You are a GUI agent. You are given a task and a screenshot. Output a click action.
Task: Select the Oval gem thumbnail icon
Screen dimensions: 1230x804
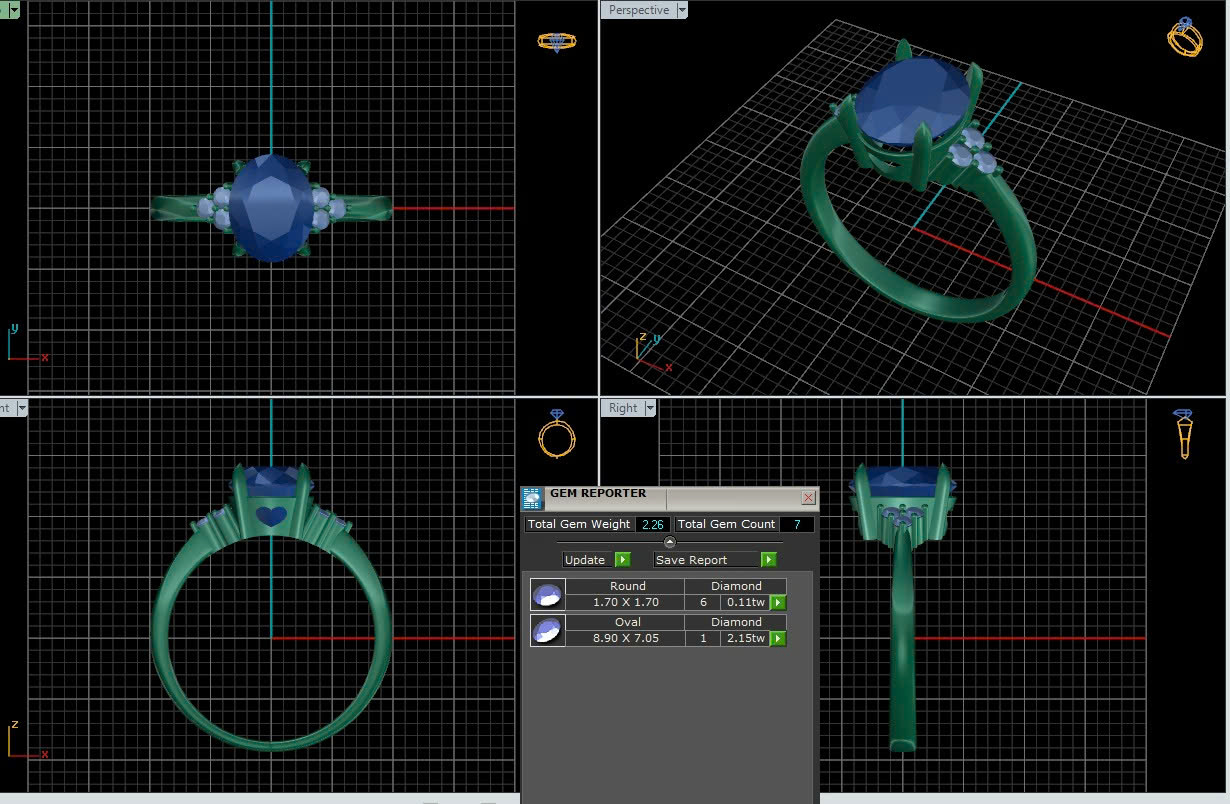(x=547, y=631)
